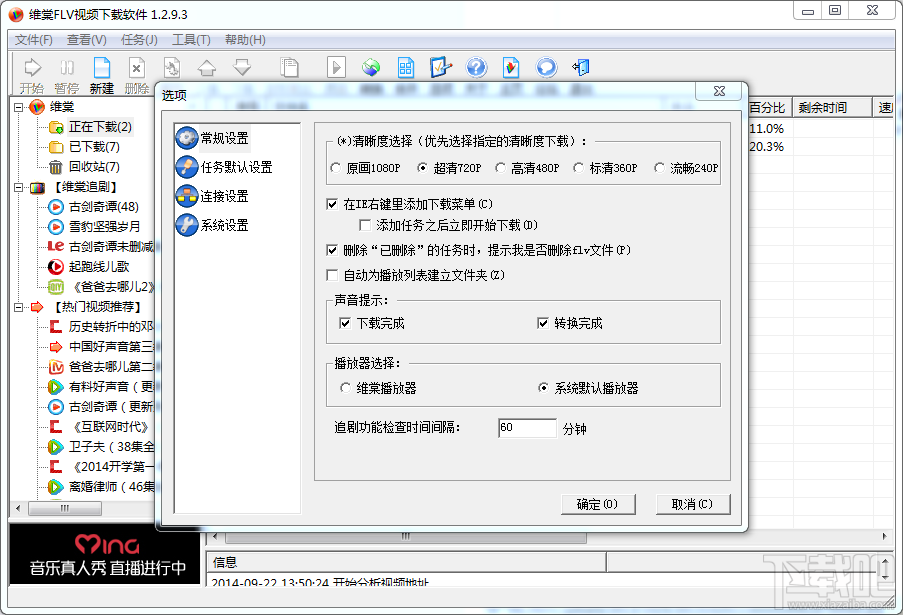
Task: Click the move-down arrow toolbar icon
Action: point(242,67)
